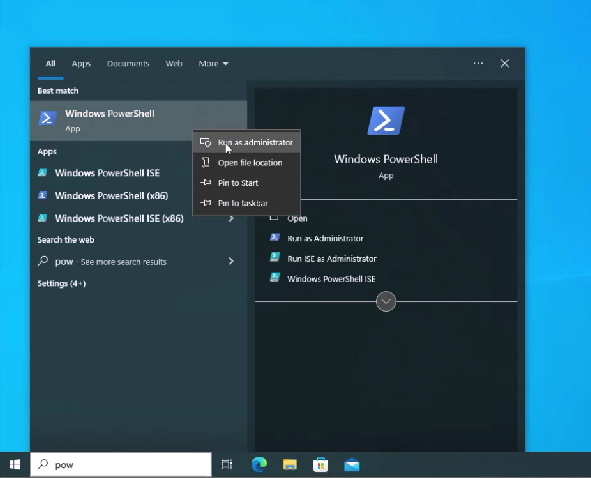Click the Open action icon
Viewport: 591px width, 478px height.
click(x=274, y=218)
